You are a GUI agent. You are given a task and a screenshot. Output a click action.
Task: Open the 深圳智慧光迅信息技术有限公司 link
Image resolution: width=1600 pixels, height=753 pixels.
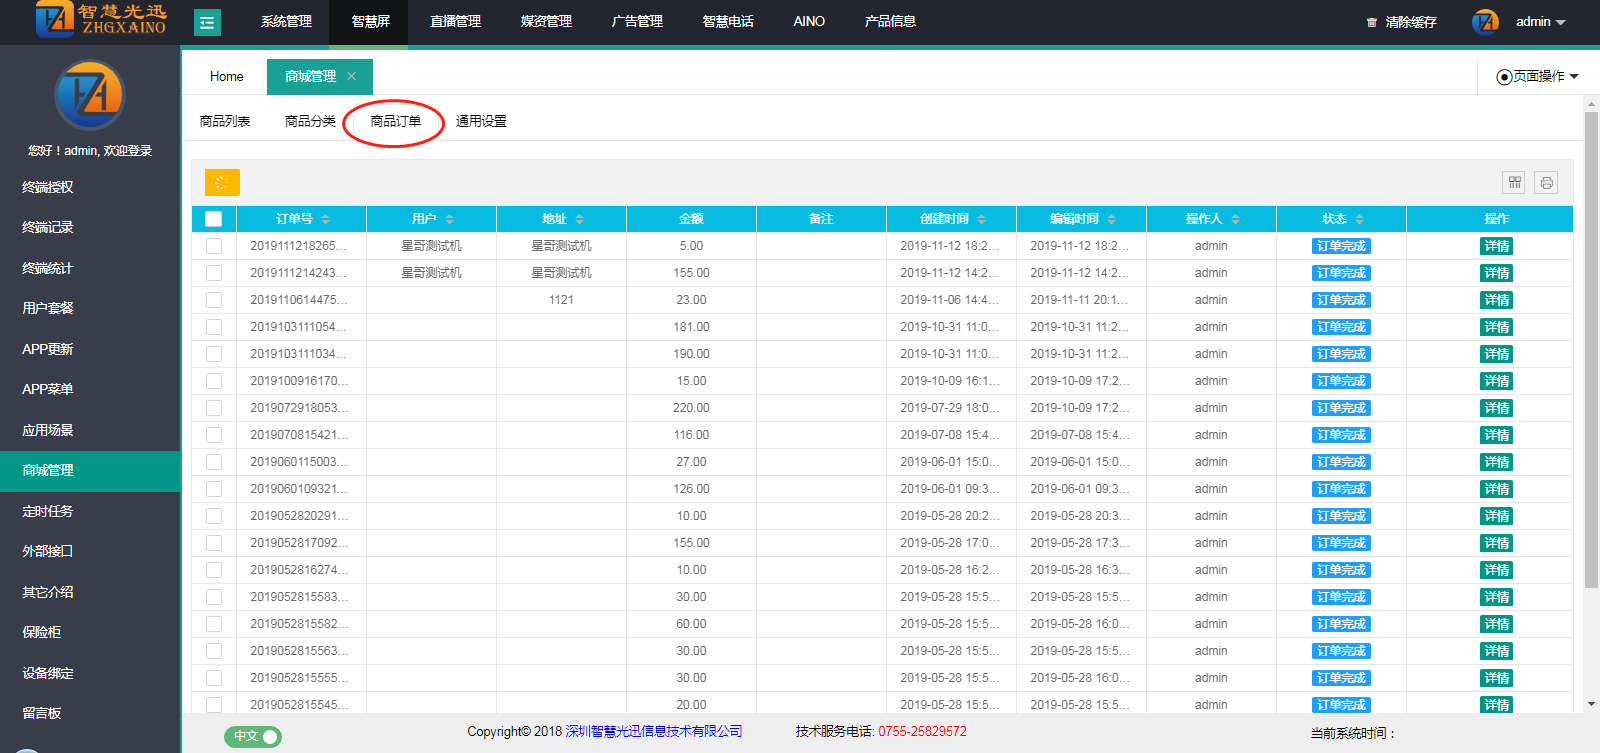coord(654,731)
